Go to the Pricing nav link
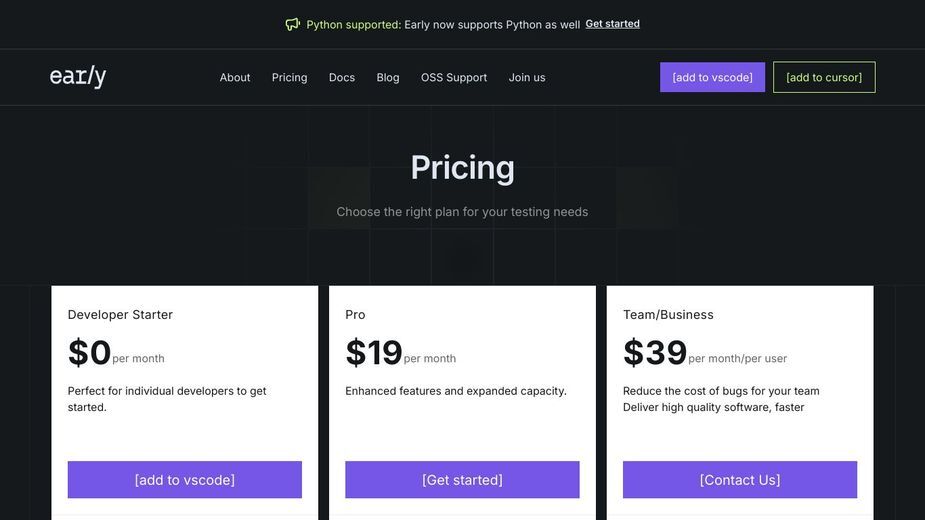 pos(289,77)
